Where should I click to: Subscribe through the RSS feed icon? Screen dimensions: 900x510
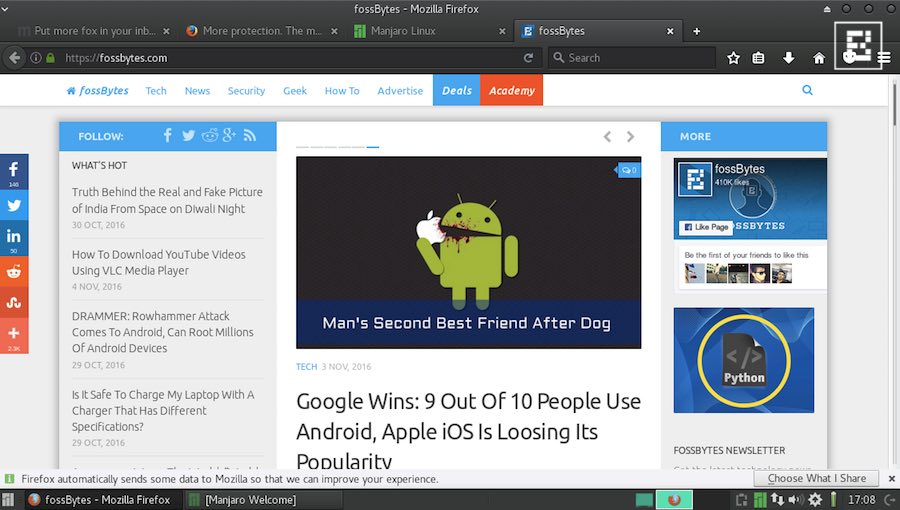click(x=250, y=135)
